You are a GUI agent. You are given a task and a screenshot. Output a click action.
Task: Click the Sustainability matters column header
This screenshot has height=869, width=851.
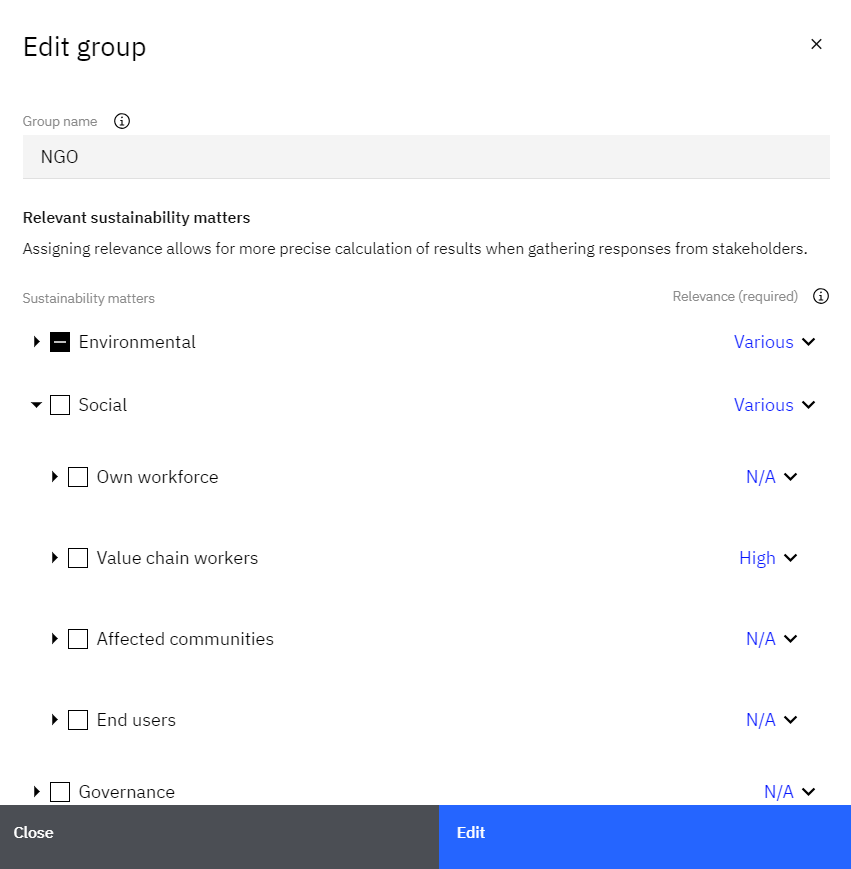click(89, 299)
